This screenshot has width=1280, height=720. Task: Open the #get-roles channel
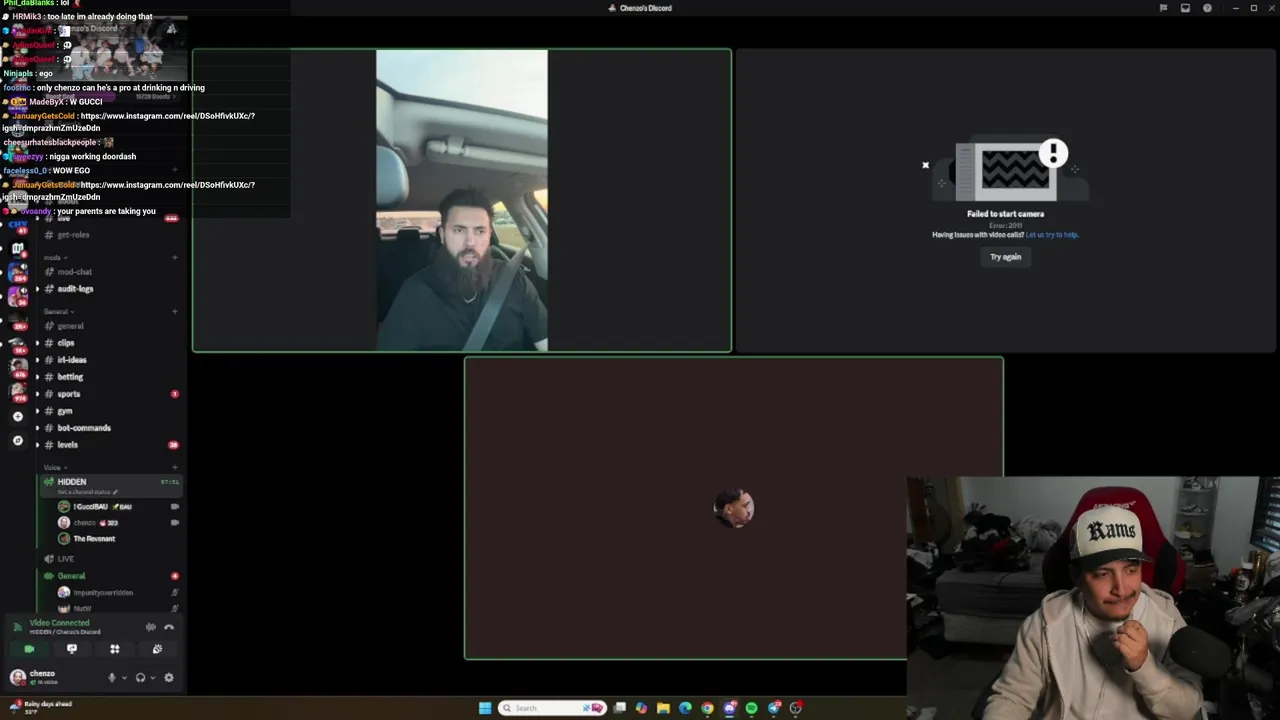click(111, 235)
